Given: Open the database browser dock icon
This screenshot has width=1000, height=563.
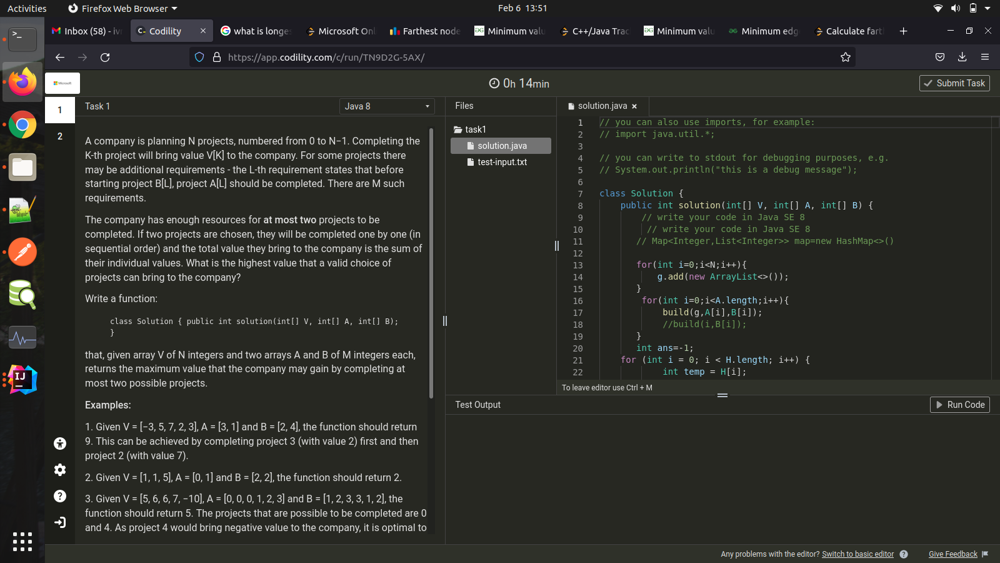Looking at the screenshot, I should pos(22,295).
